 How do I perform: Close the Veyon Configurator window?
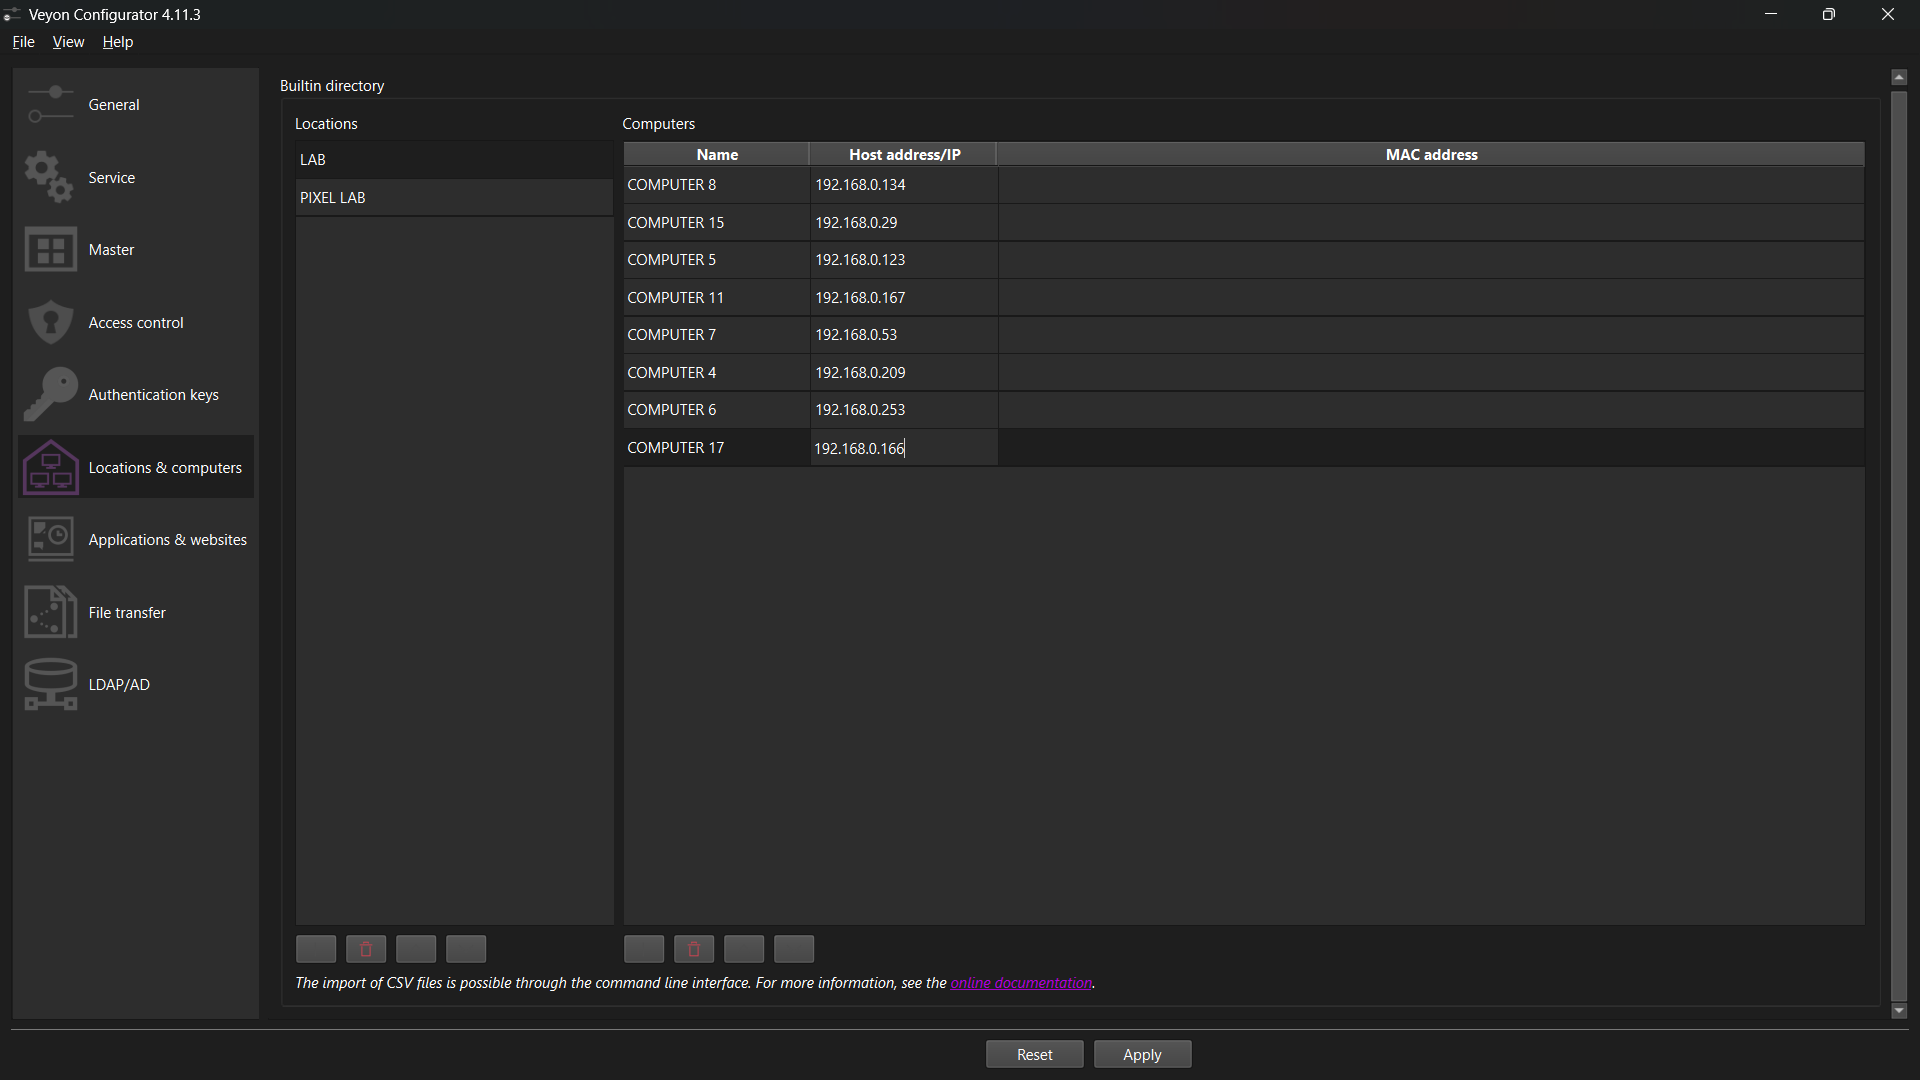point(1888,14)
